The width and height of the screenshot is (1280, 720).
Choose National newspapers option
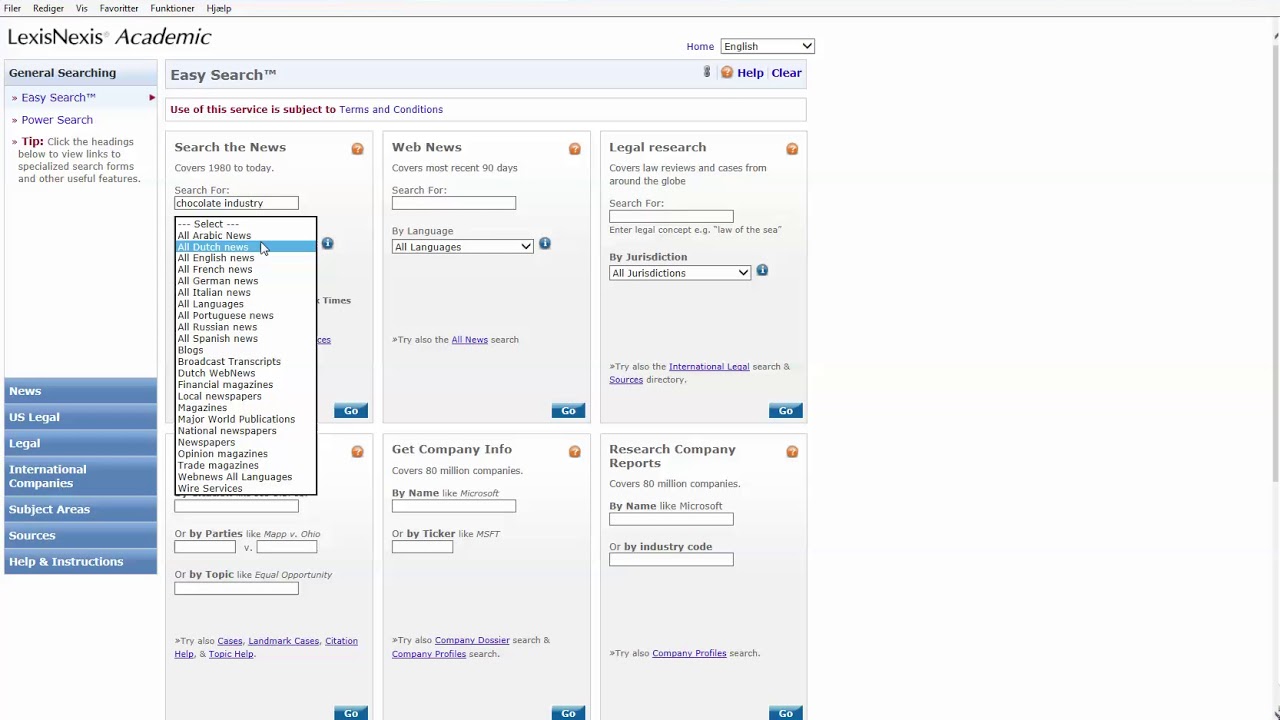click(x=246, y=431)
